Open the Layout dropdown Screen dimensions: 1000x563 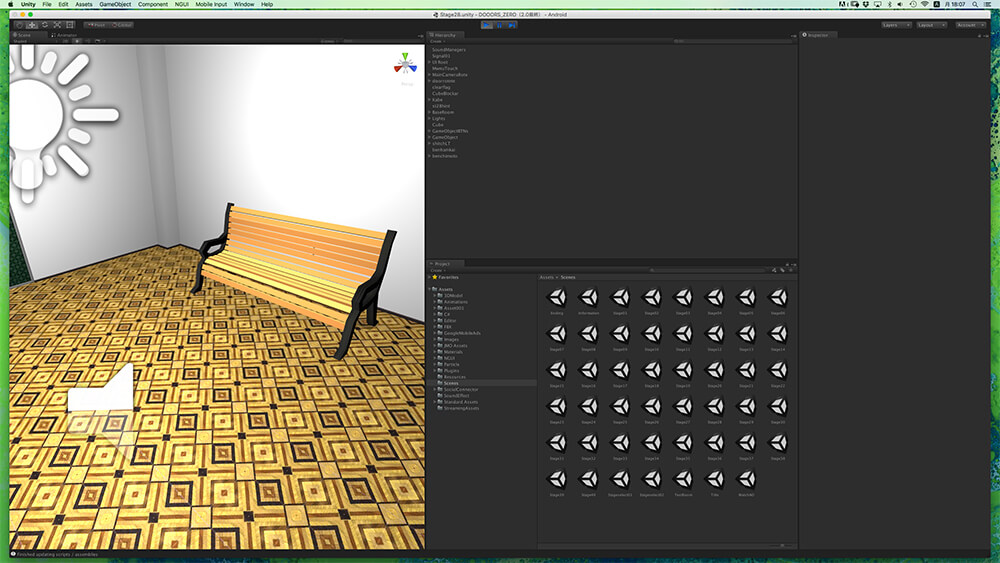click(932, 24)
